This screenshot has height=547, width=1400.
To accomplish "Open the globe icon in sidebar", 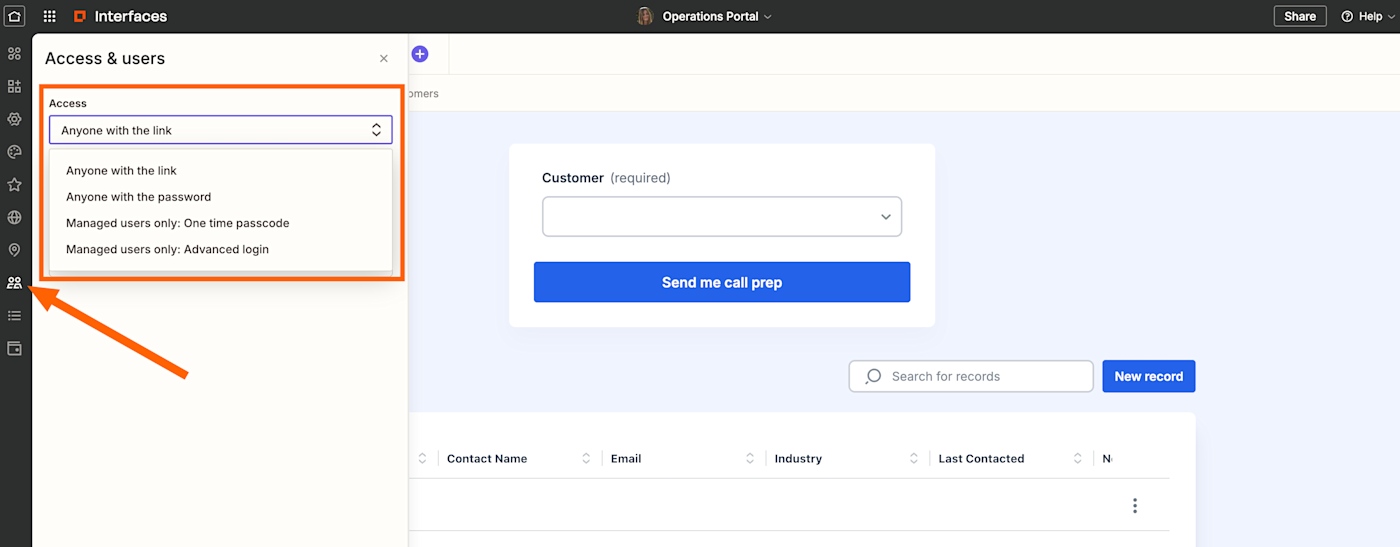I will (14, 217).
